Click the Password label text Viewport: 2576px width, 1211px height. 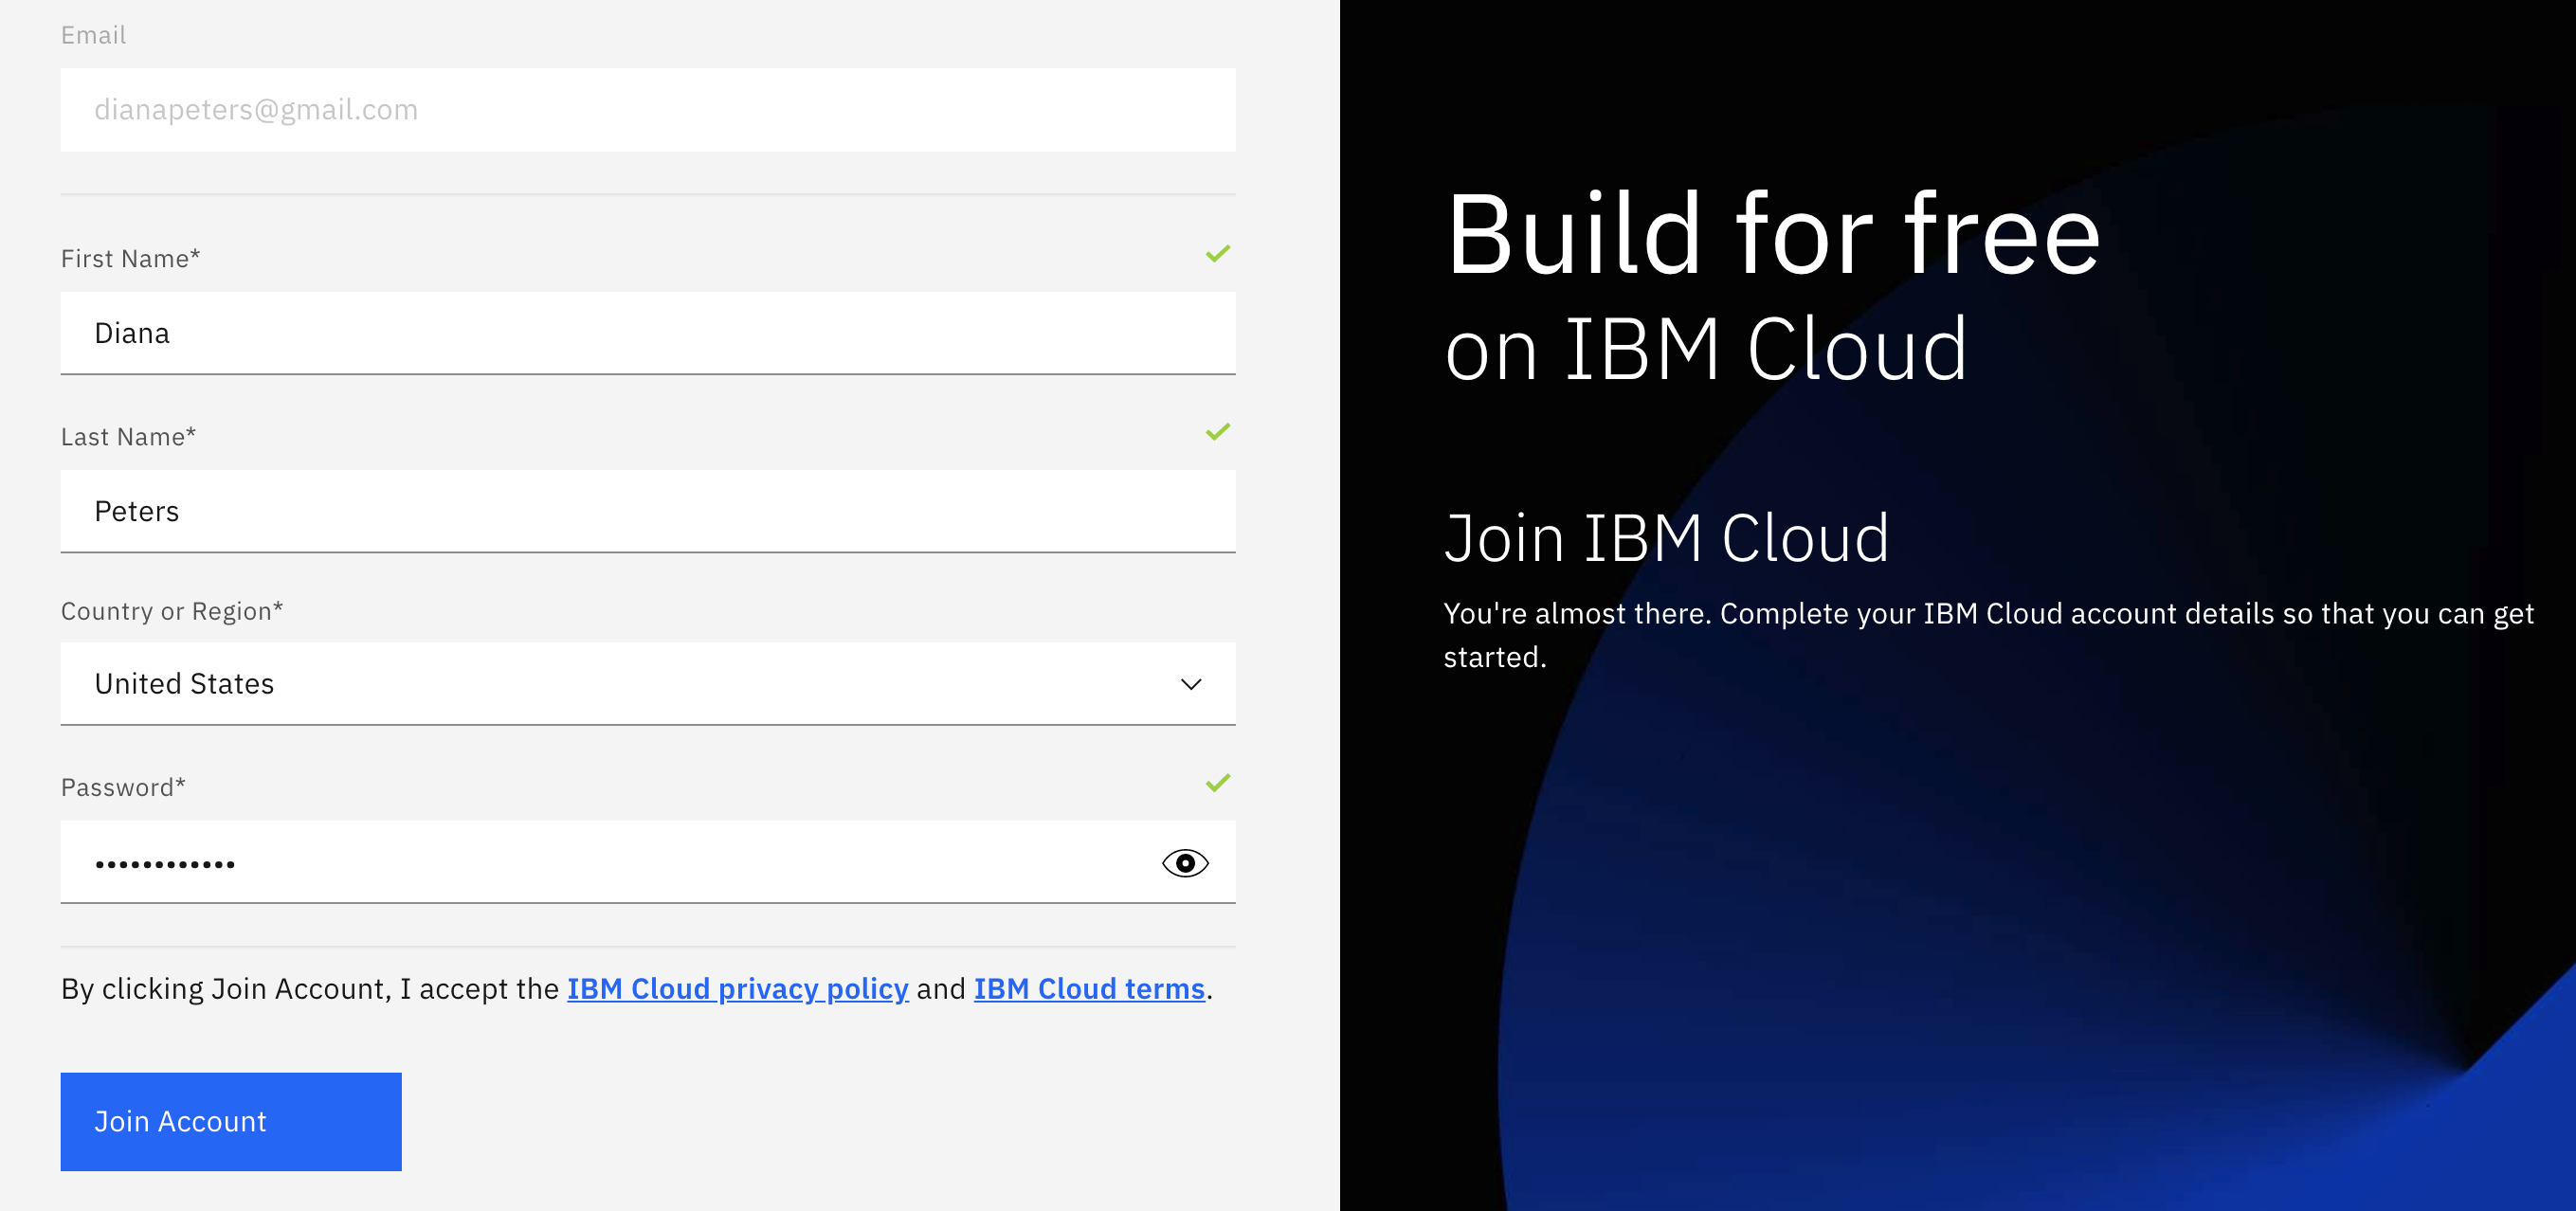tap(123, 788)
